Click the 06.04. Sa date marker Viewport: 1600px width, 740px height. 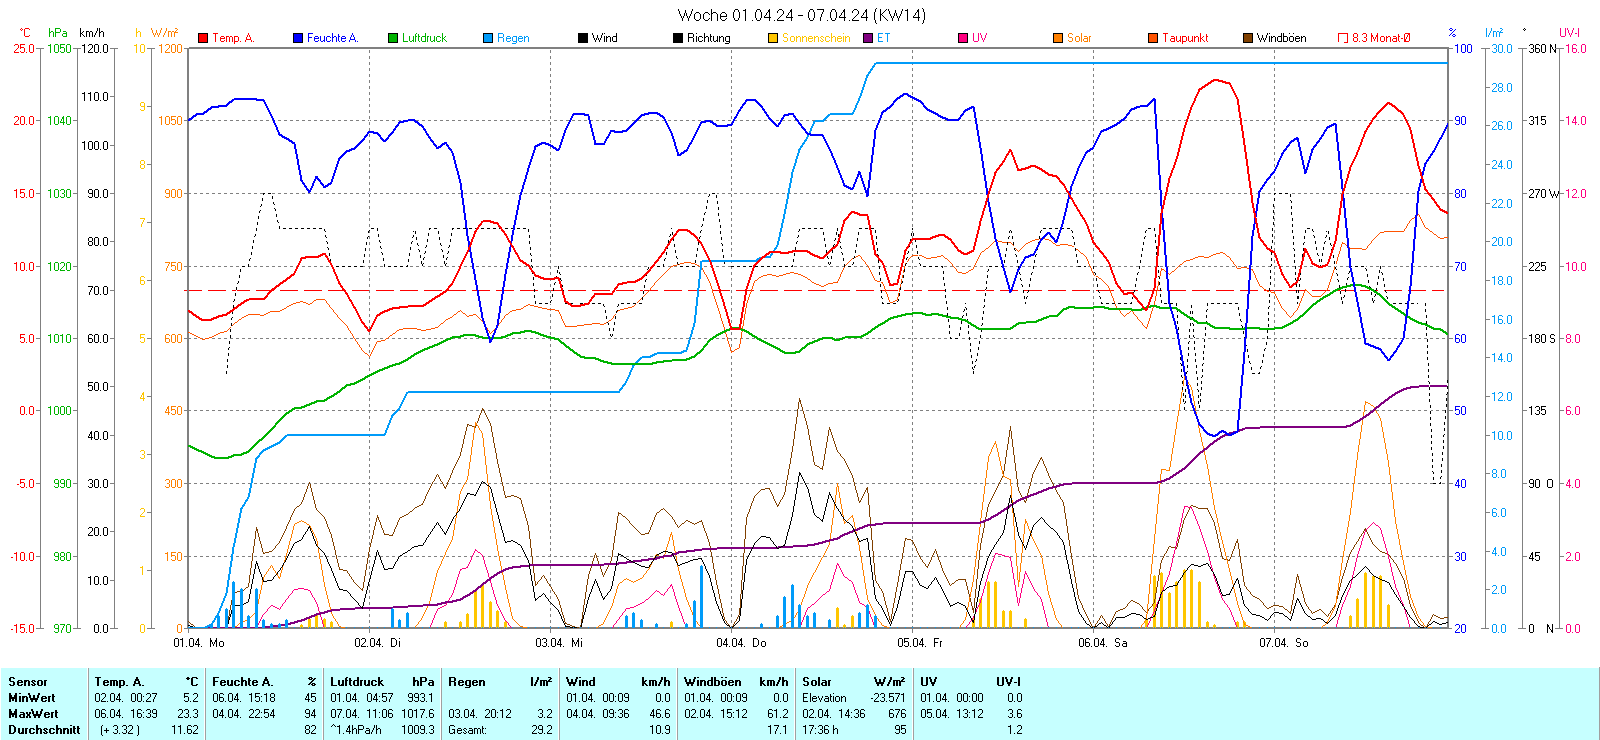click(x=1102, y=643)
